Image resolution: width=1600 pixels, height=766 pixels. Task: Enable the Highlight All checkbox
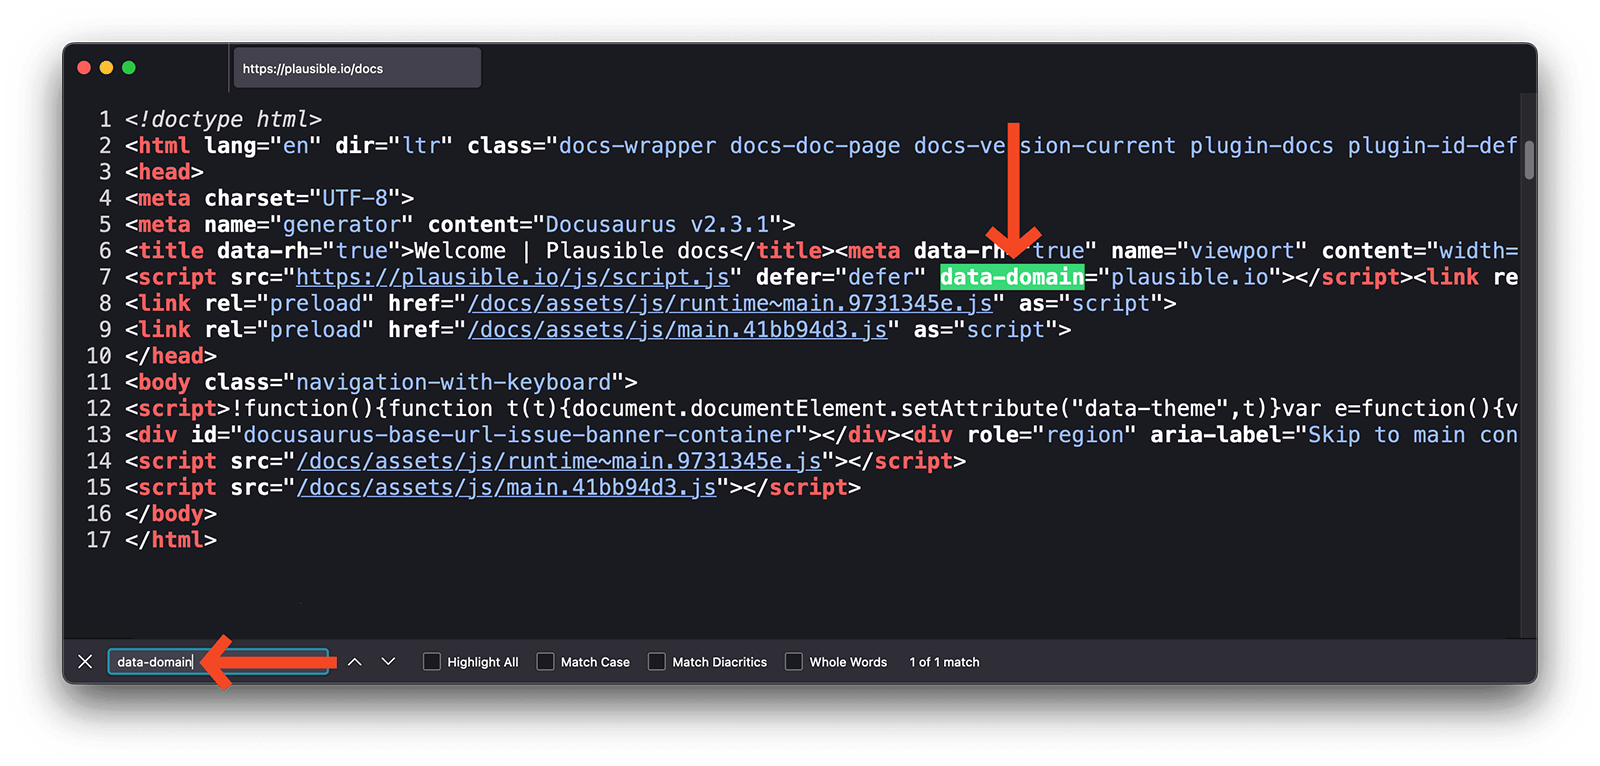432,662
